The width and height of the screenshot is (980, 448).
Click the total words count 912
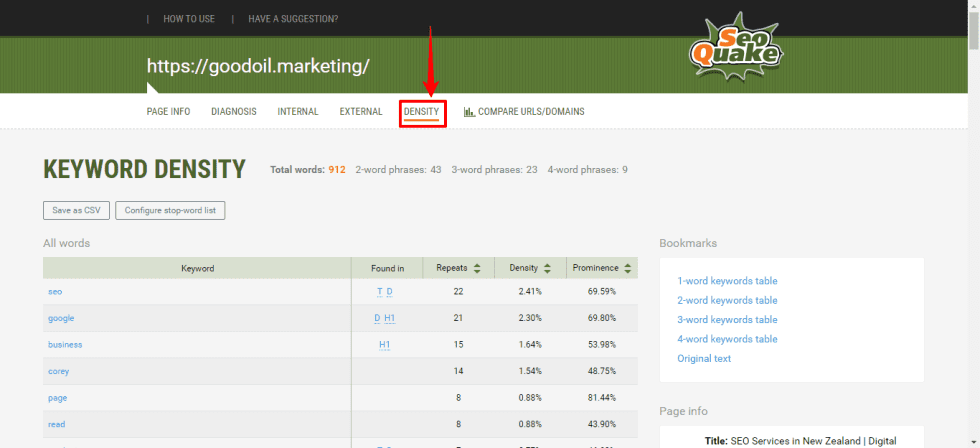click(x=337, y=169)
